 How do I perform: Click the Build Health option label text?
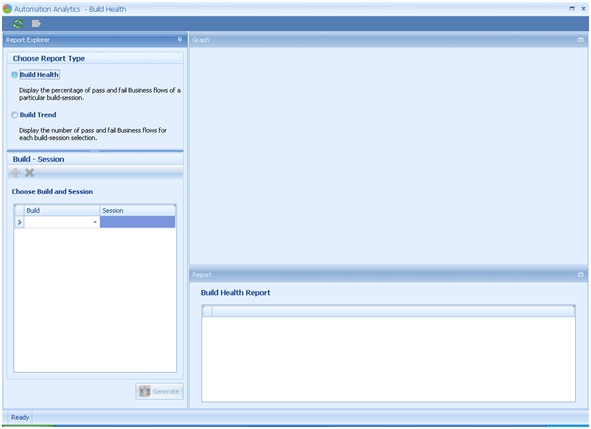click(39, 75)
